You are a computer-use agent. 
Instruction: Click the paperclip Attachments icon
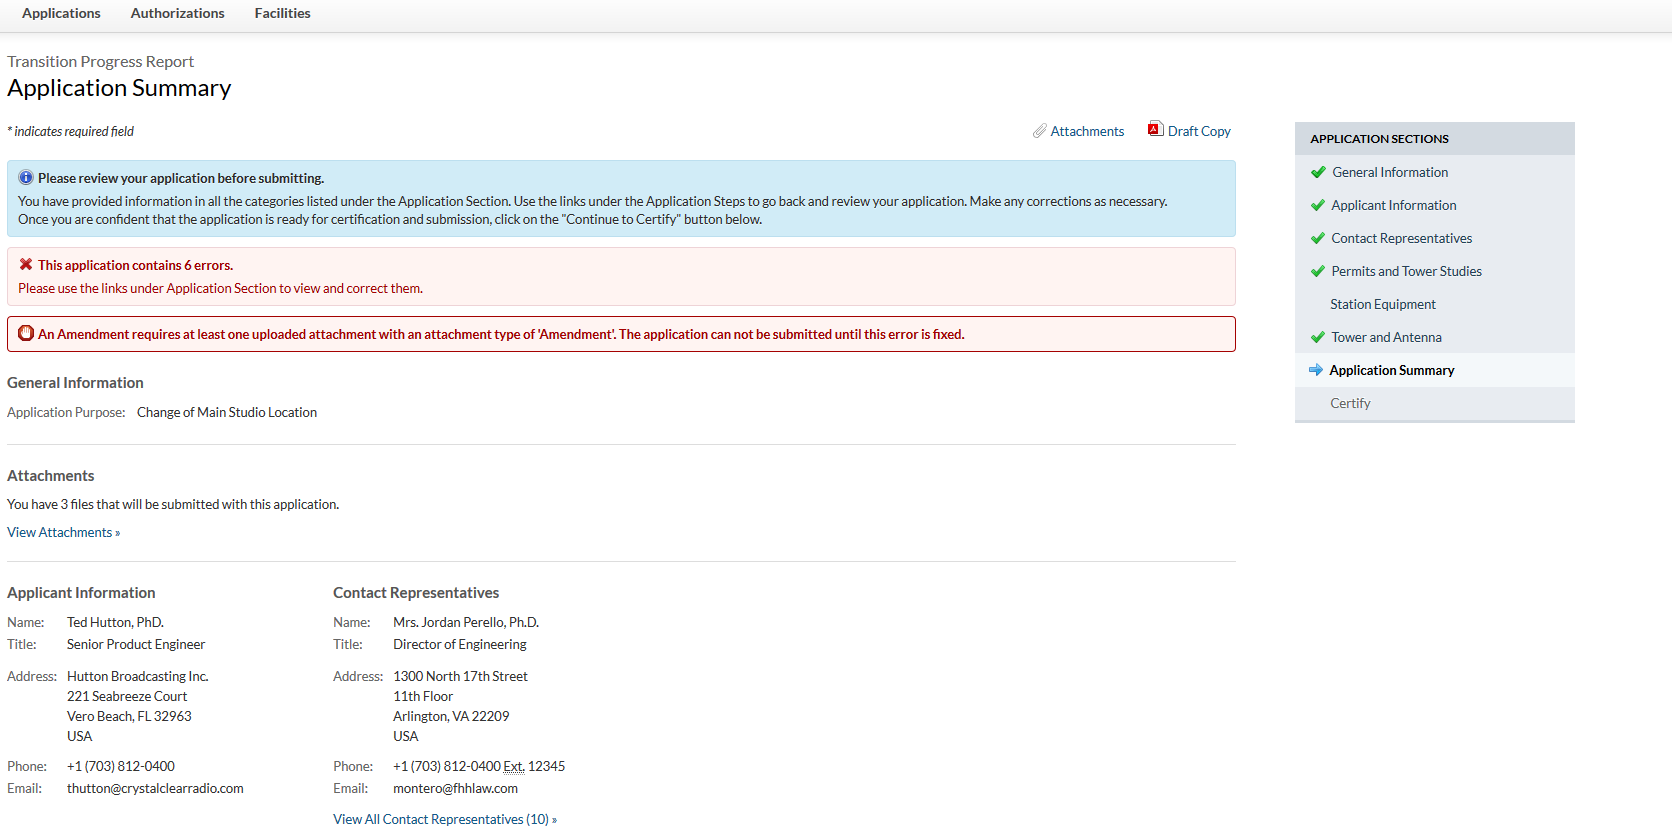(x=1039, y=131)
